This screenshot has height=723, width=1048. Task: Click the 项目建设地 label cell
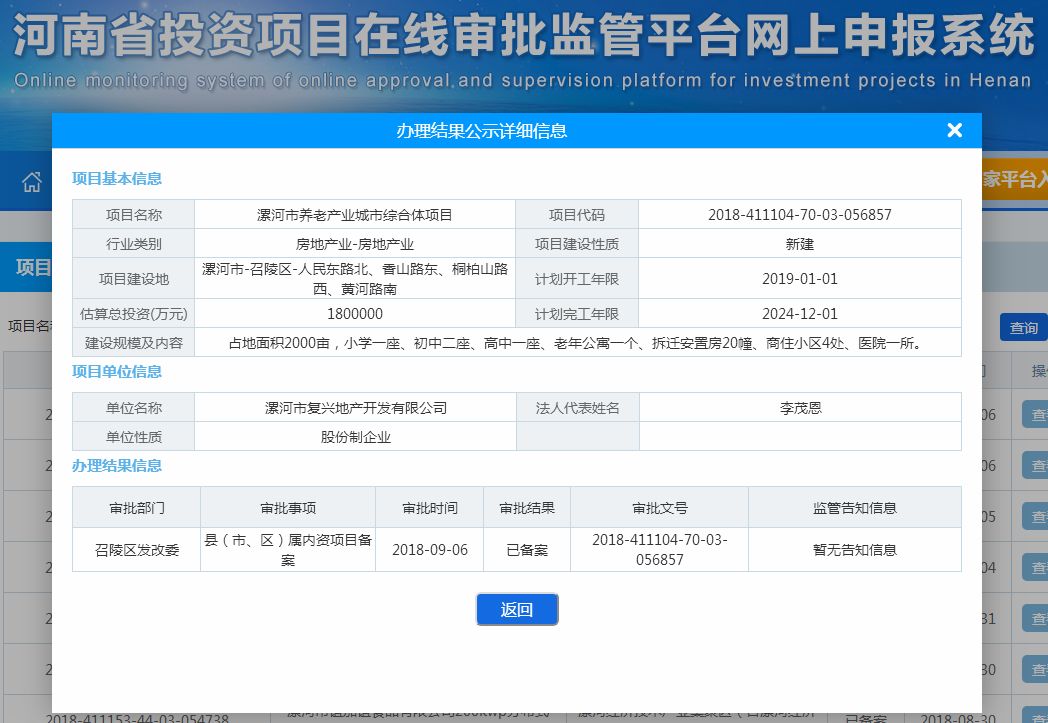(134, 279)
